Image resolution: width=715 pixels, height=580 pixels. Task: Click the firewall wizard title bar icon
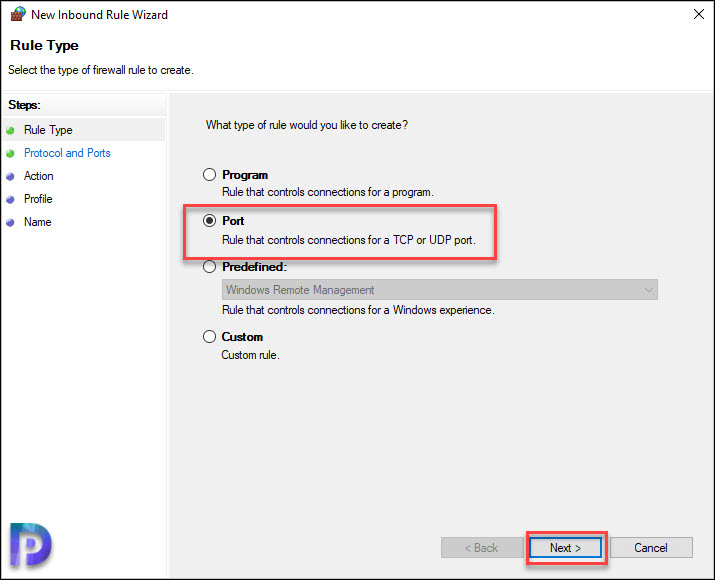tap(18, 14)
